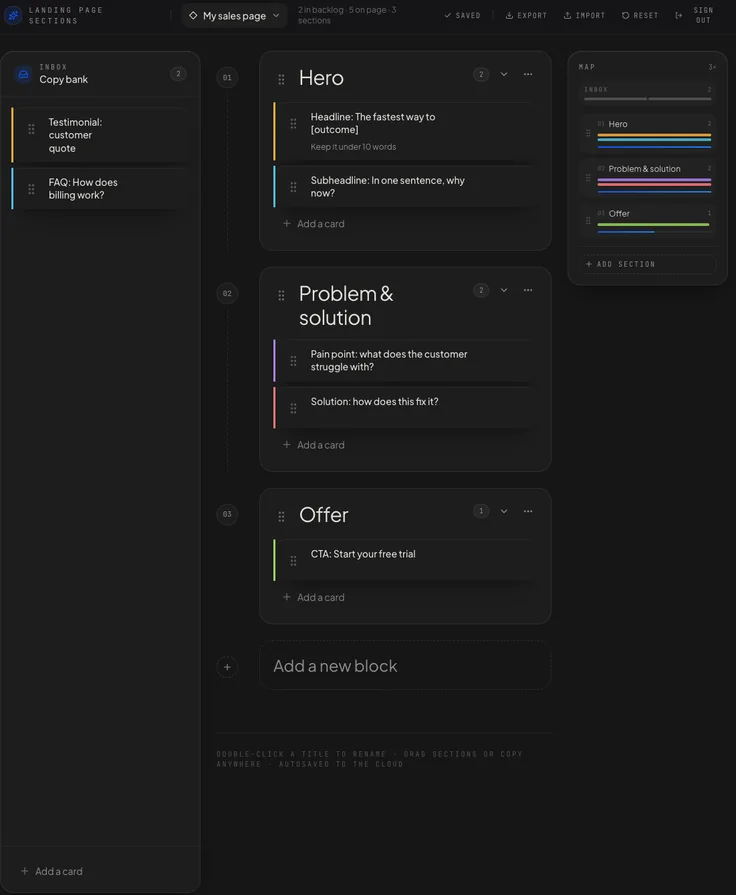
Task: Click the Landing Page Sections app logo
Action: point(13,15)
